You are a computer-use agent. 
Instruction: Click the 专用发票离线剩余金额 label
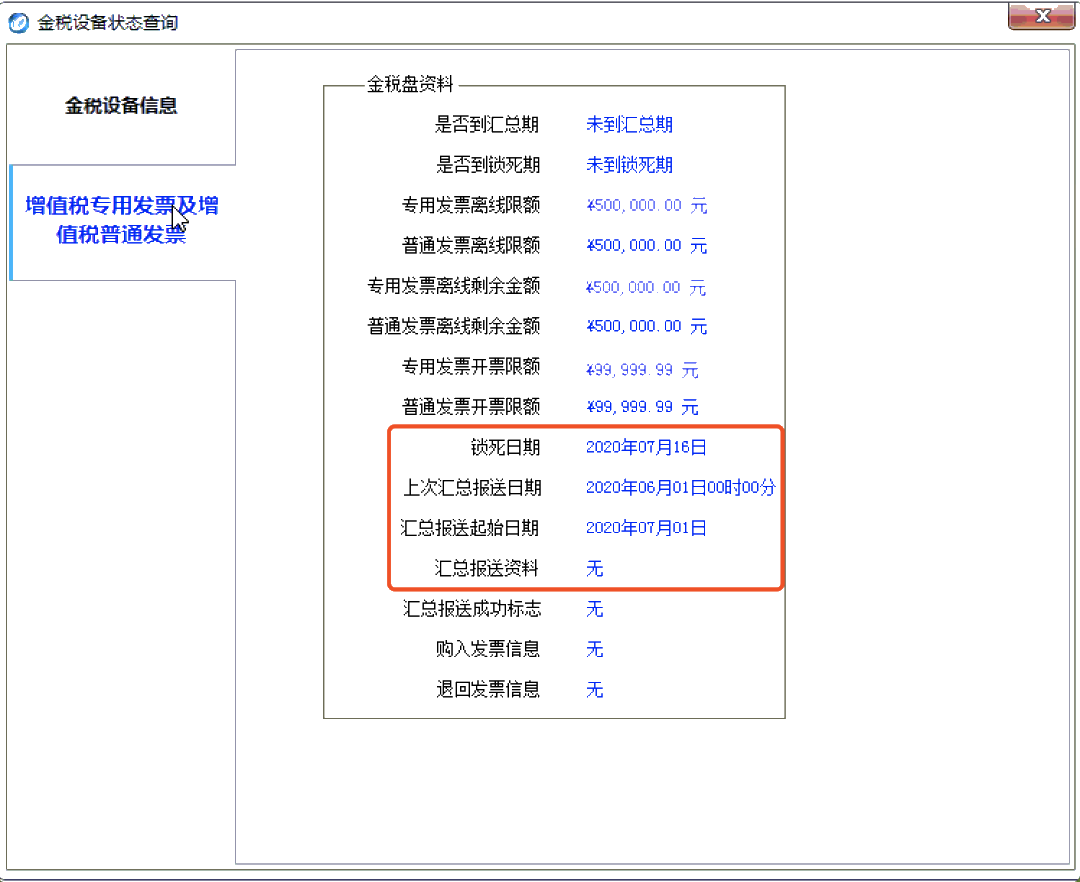point(454,286)
